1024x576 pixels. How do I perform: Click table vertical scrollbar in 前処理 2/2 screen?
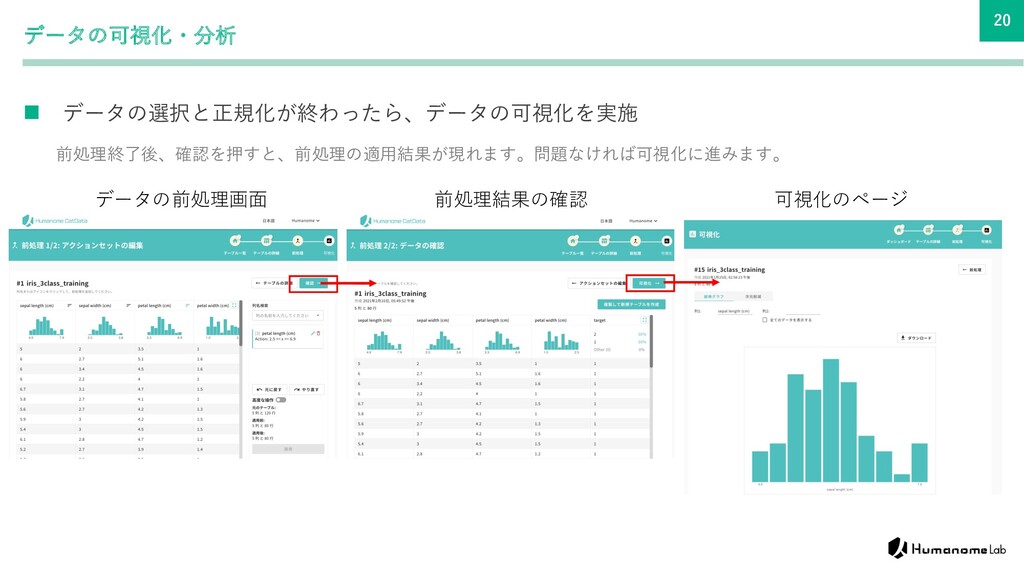tap(651, 340)
